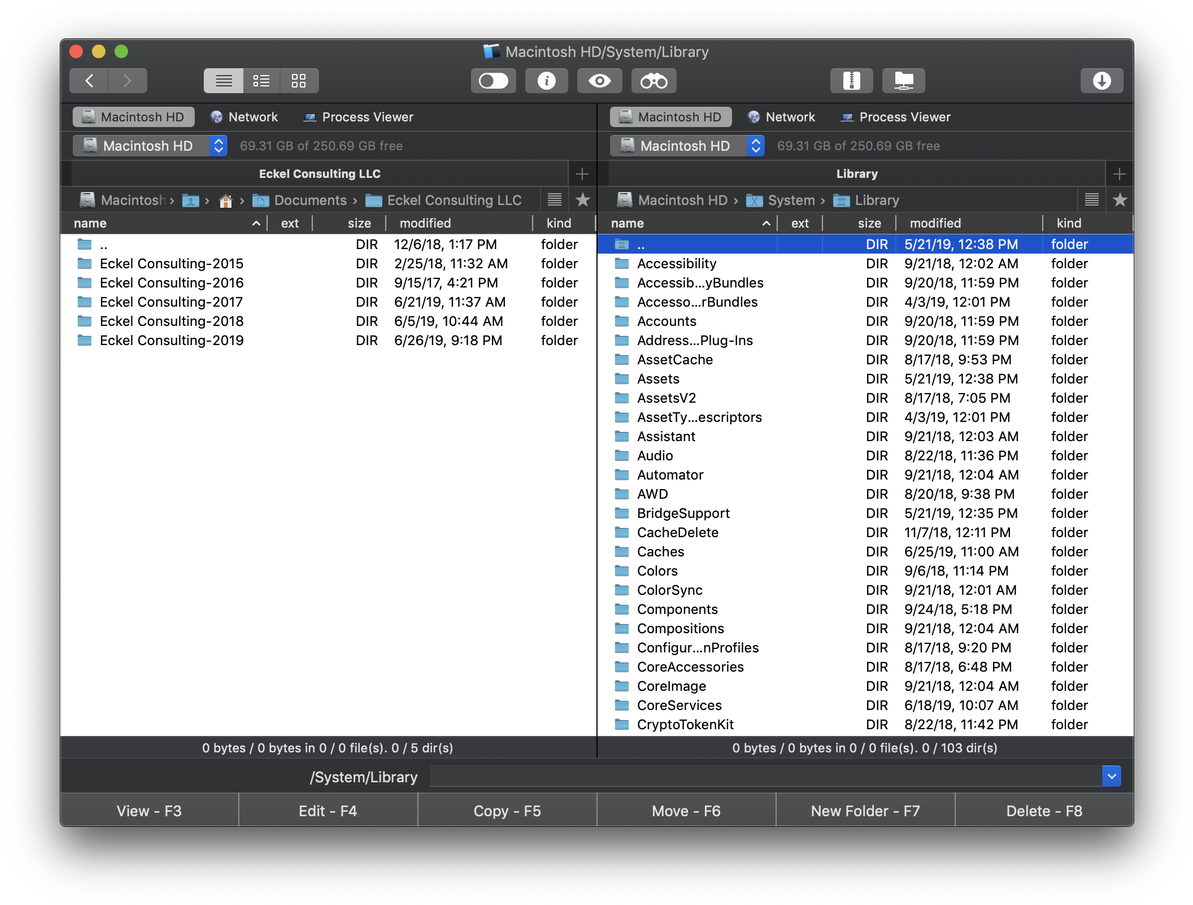Click the View - F3 button
Image resolution: width=1193 pixels, height=905 pixels.
point(149,811)
